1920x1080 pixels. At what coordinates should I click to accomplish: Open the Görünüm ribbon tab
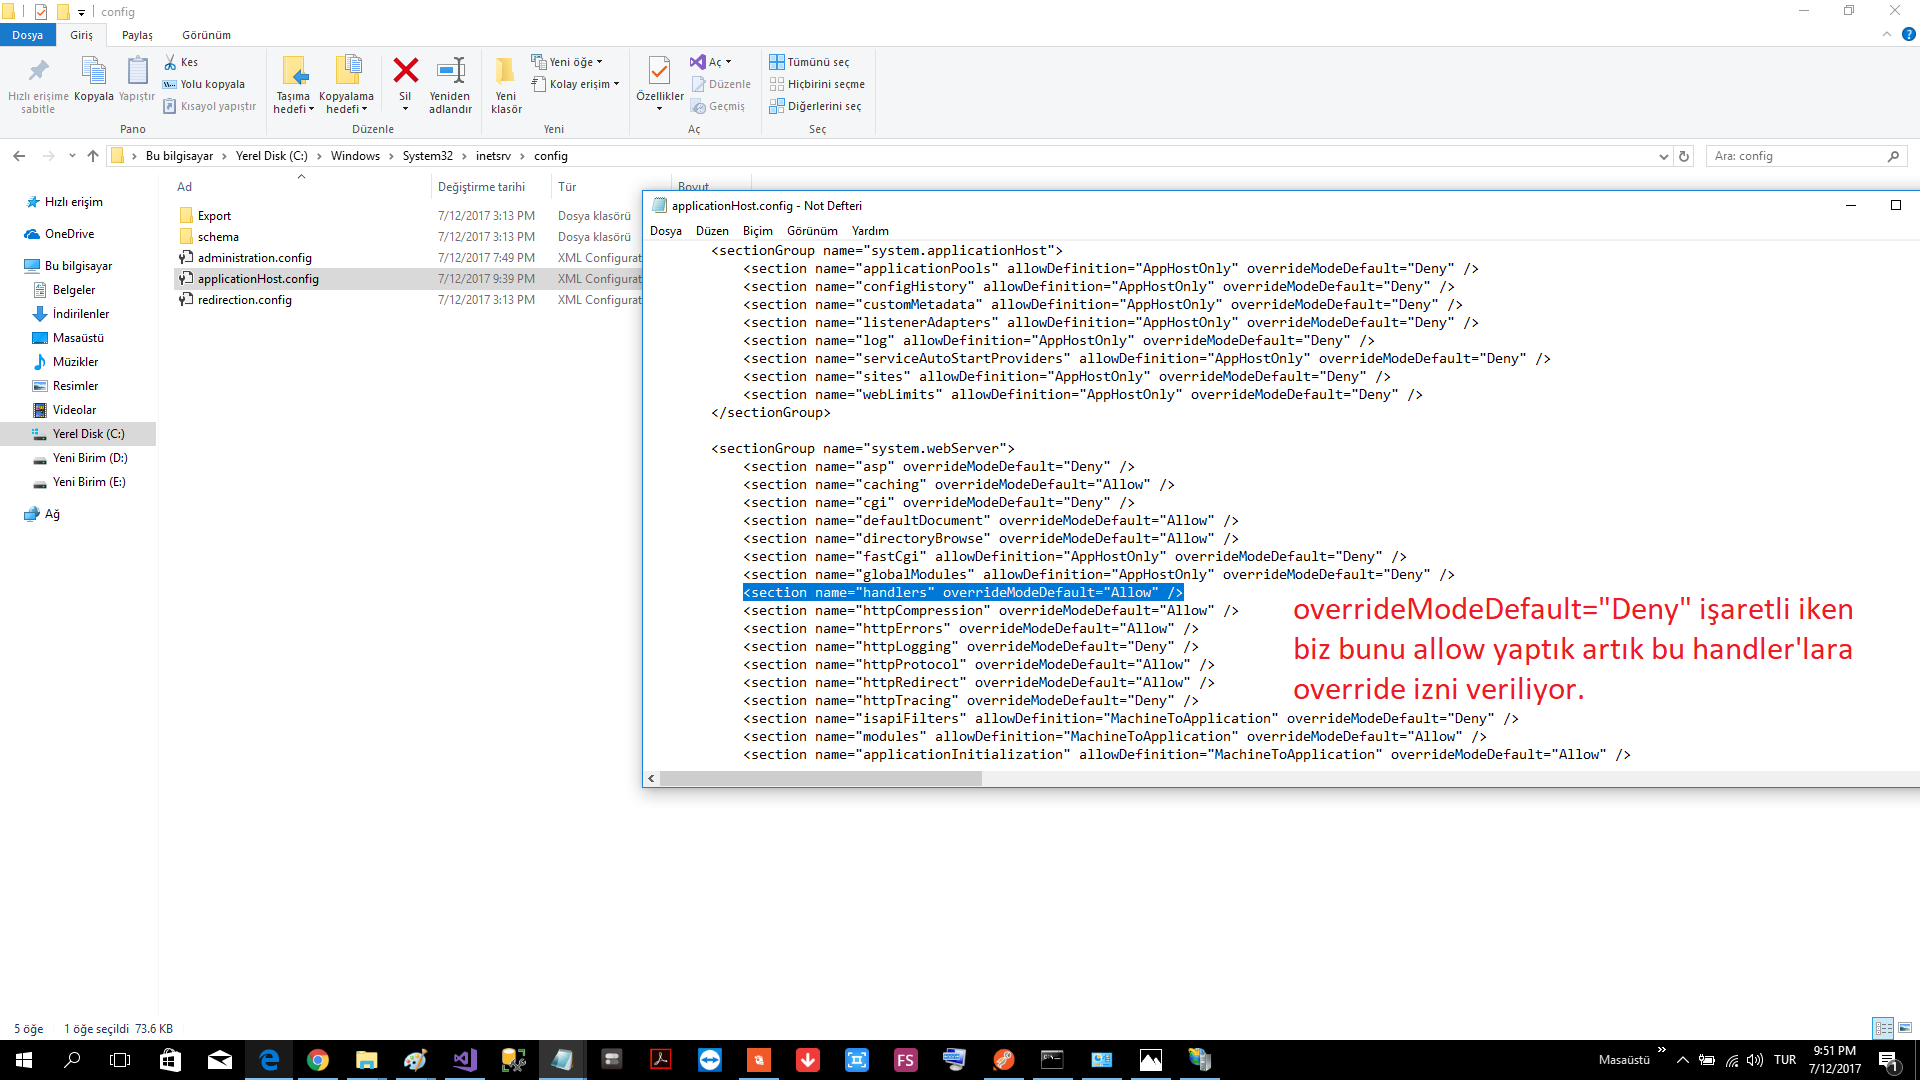pyautogui.click(x=206, y=35)
